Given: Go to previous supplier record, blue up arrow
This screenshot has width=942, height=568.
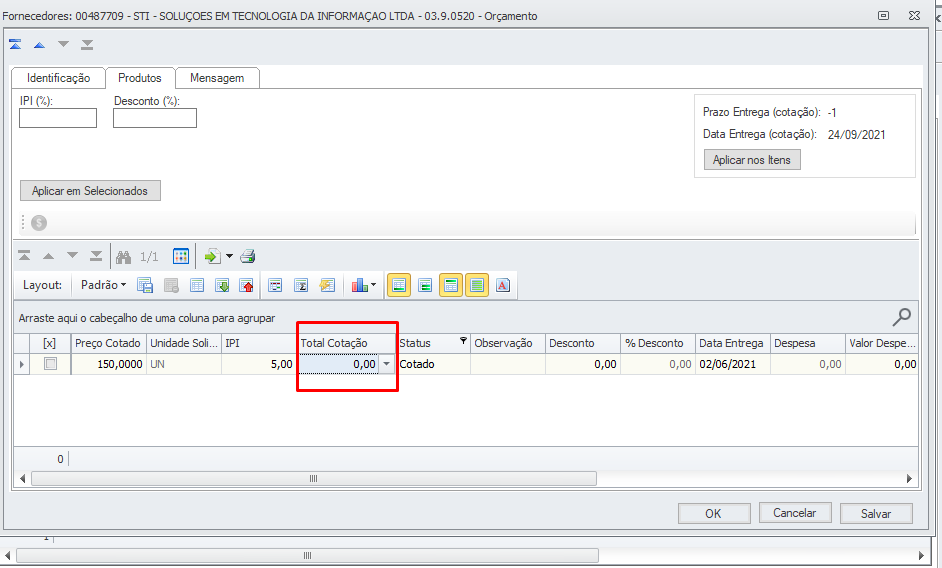Looking at the screenshot, I should [40, 44].
